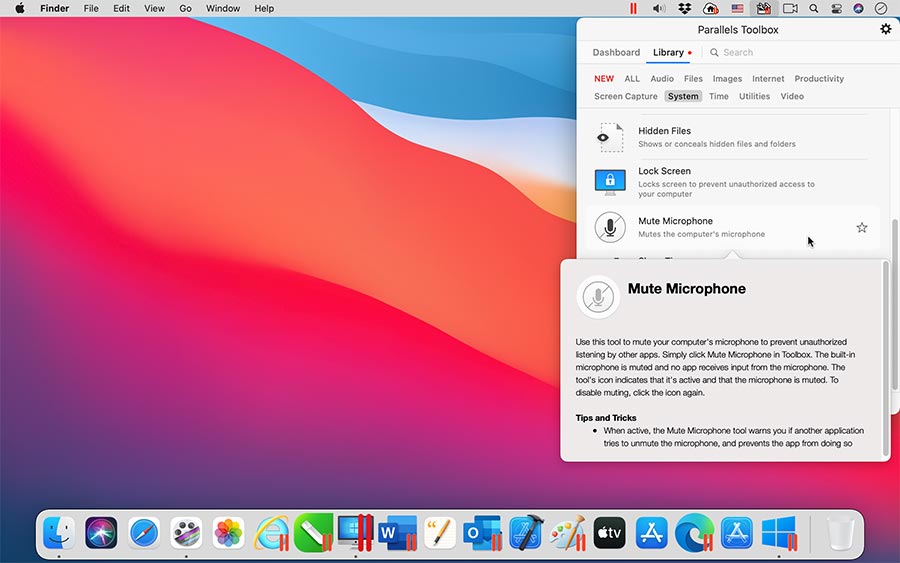This screenshot has height=563, width=900.
Task: Open Safari from the Dock
Action: click(144, 533)
